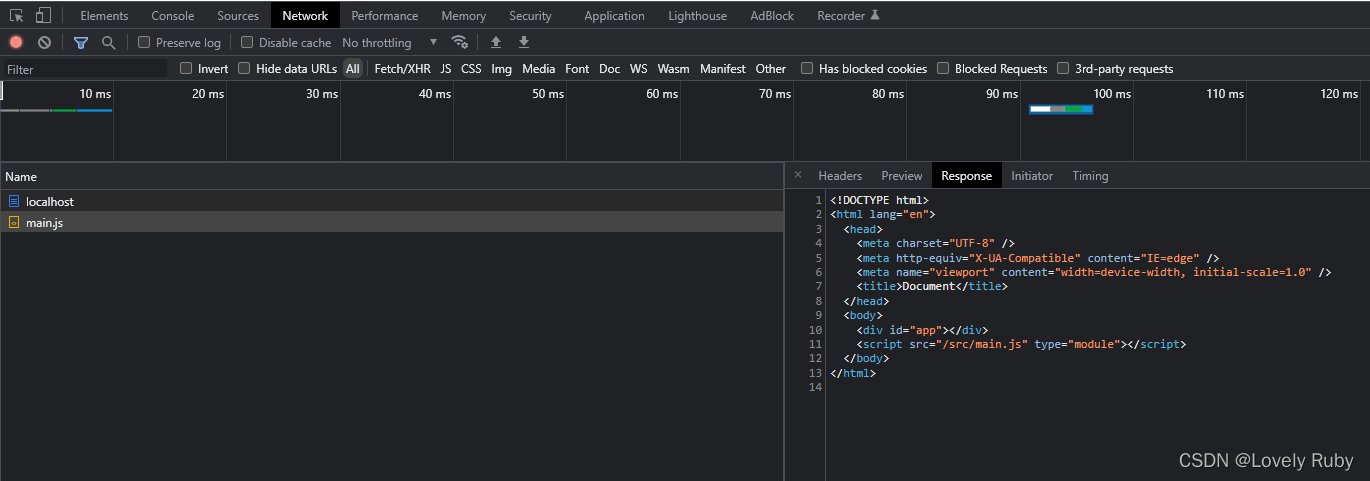Filter requests by Wasm

[x=674, y=68]
